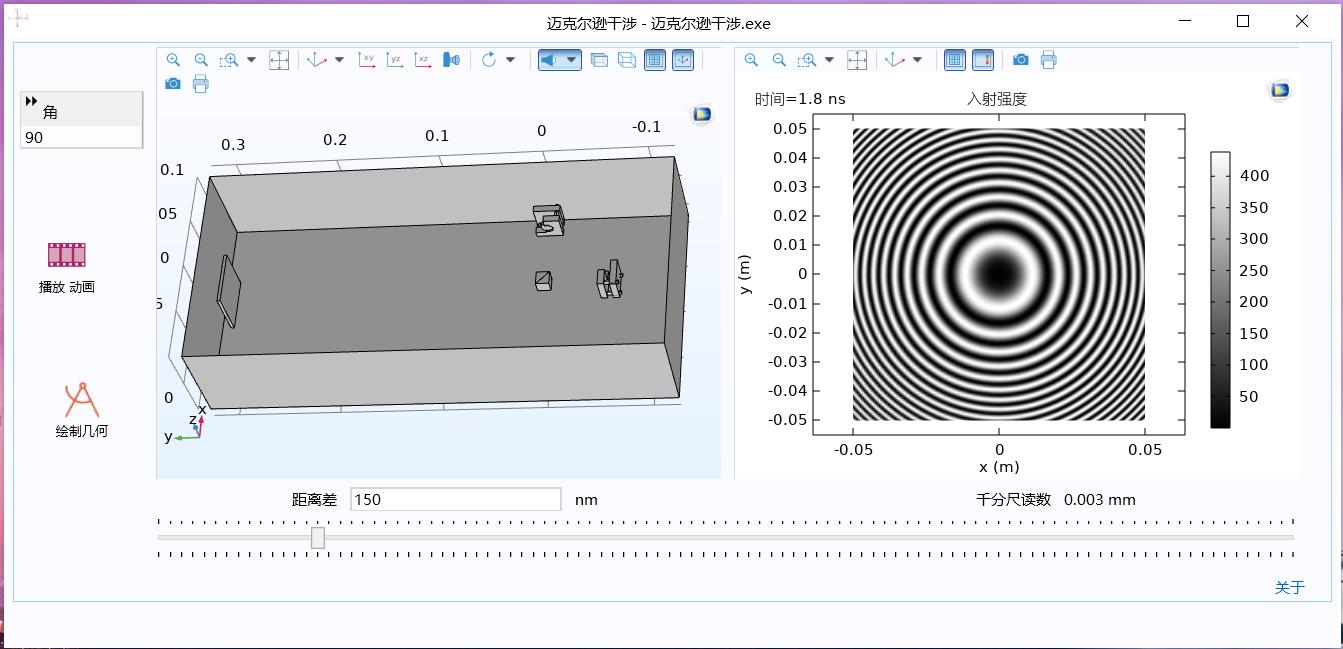
Task: Click zoom extents in the geometry window
Action: (x=279, y=60)
